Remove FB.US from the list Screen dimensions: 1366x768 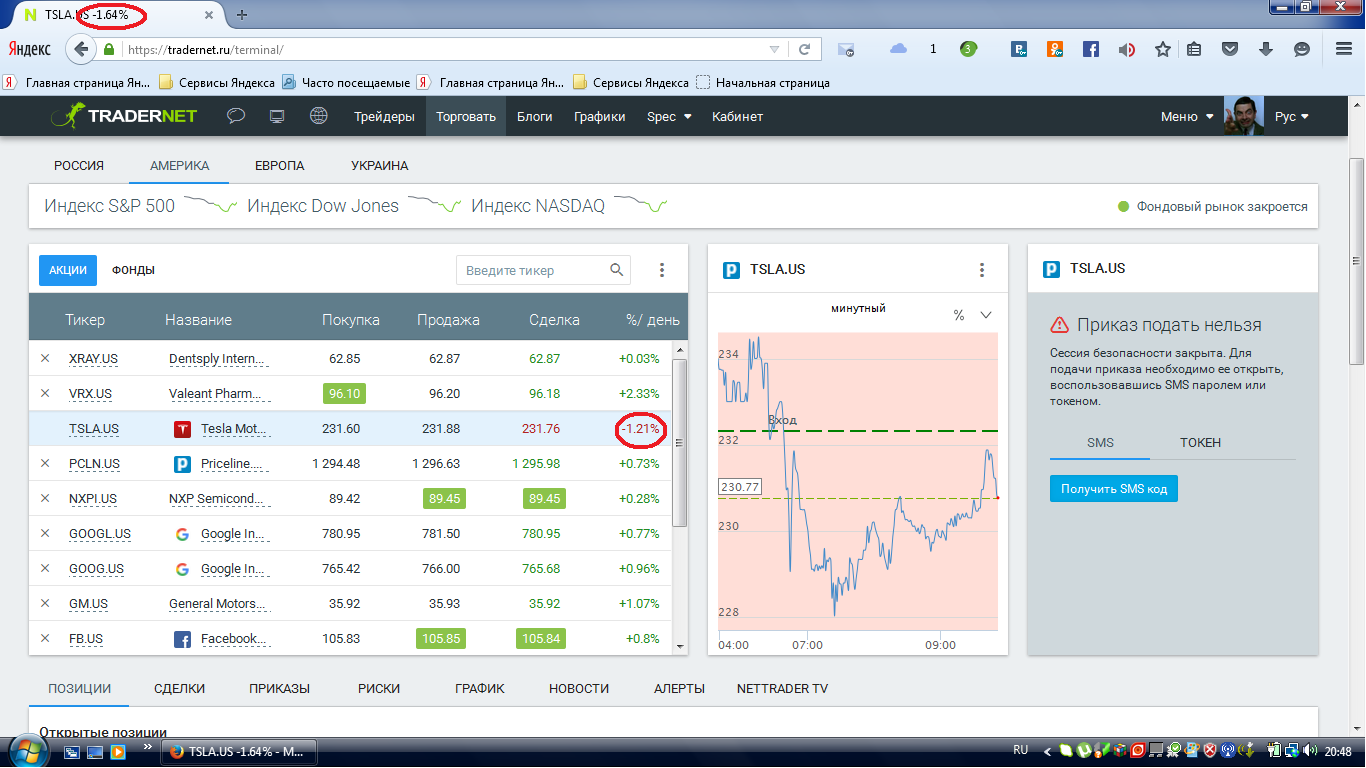point(45,638)
